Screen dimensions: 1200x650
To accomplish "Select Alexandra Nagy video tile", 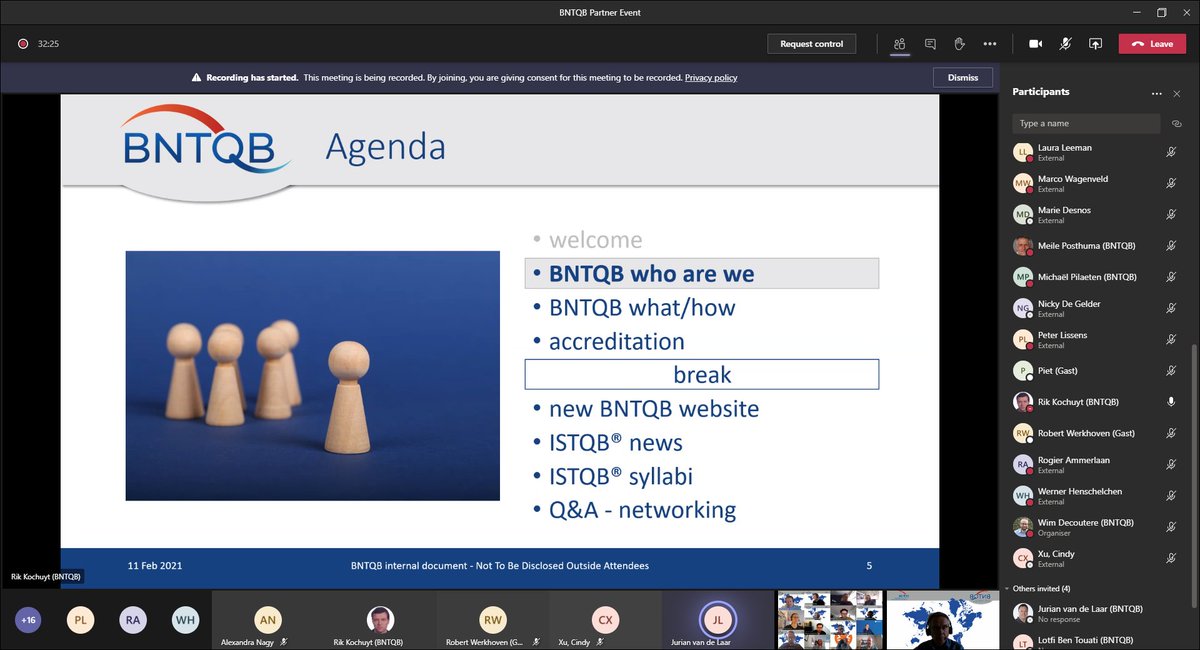I will (267, 620).
